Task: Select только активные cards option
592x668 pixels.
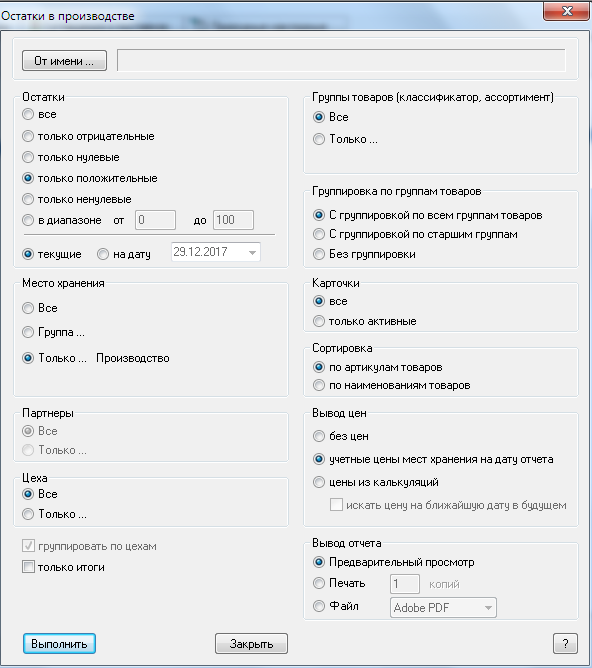Action: tap(319, 321)
